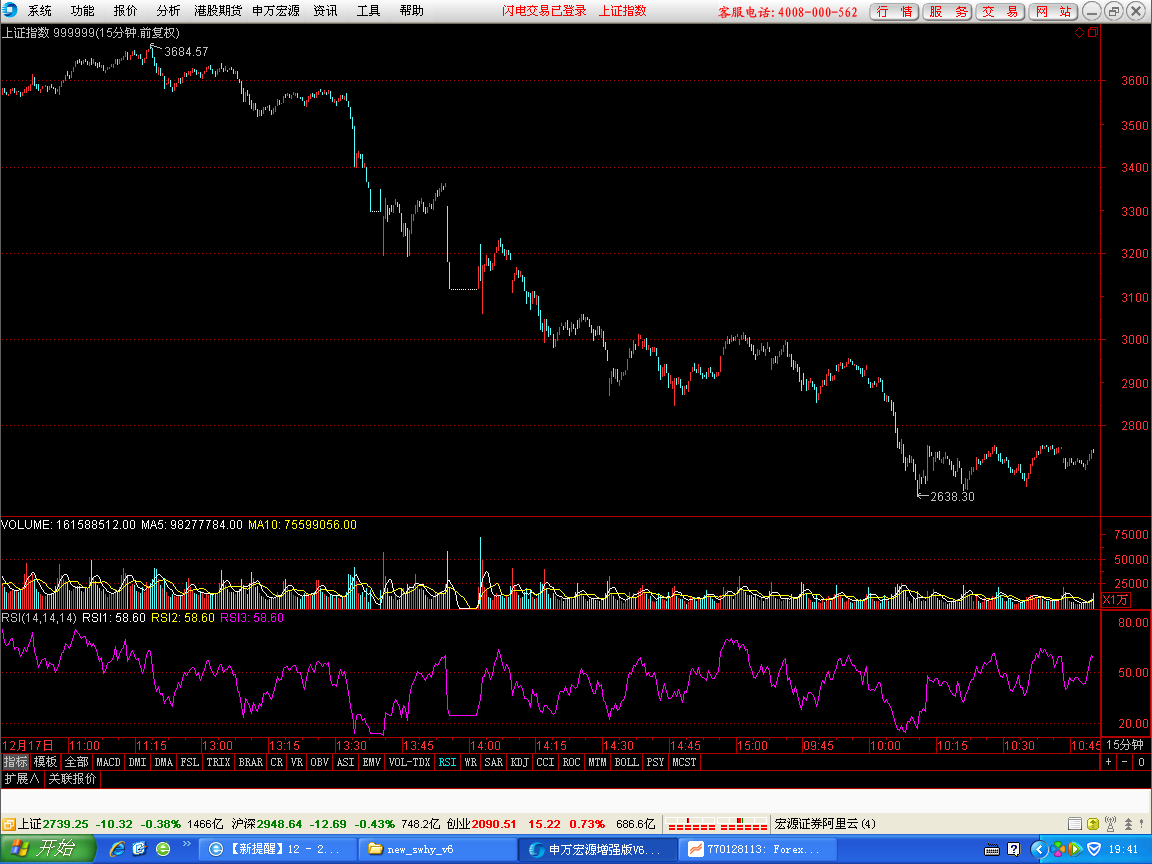1152x864 pixels.
Task: Click the 沪深 2948.64 index quote
Action: tap(267, 824)
